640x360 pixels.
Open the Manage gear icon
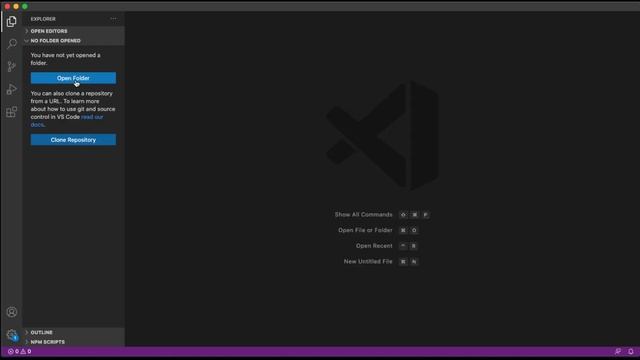[x=11, y=335]
